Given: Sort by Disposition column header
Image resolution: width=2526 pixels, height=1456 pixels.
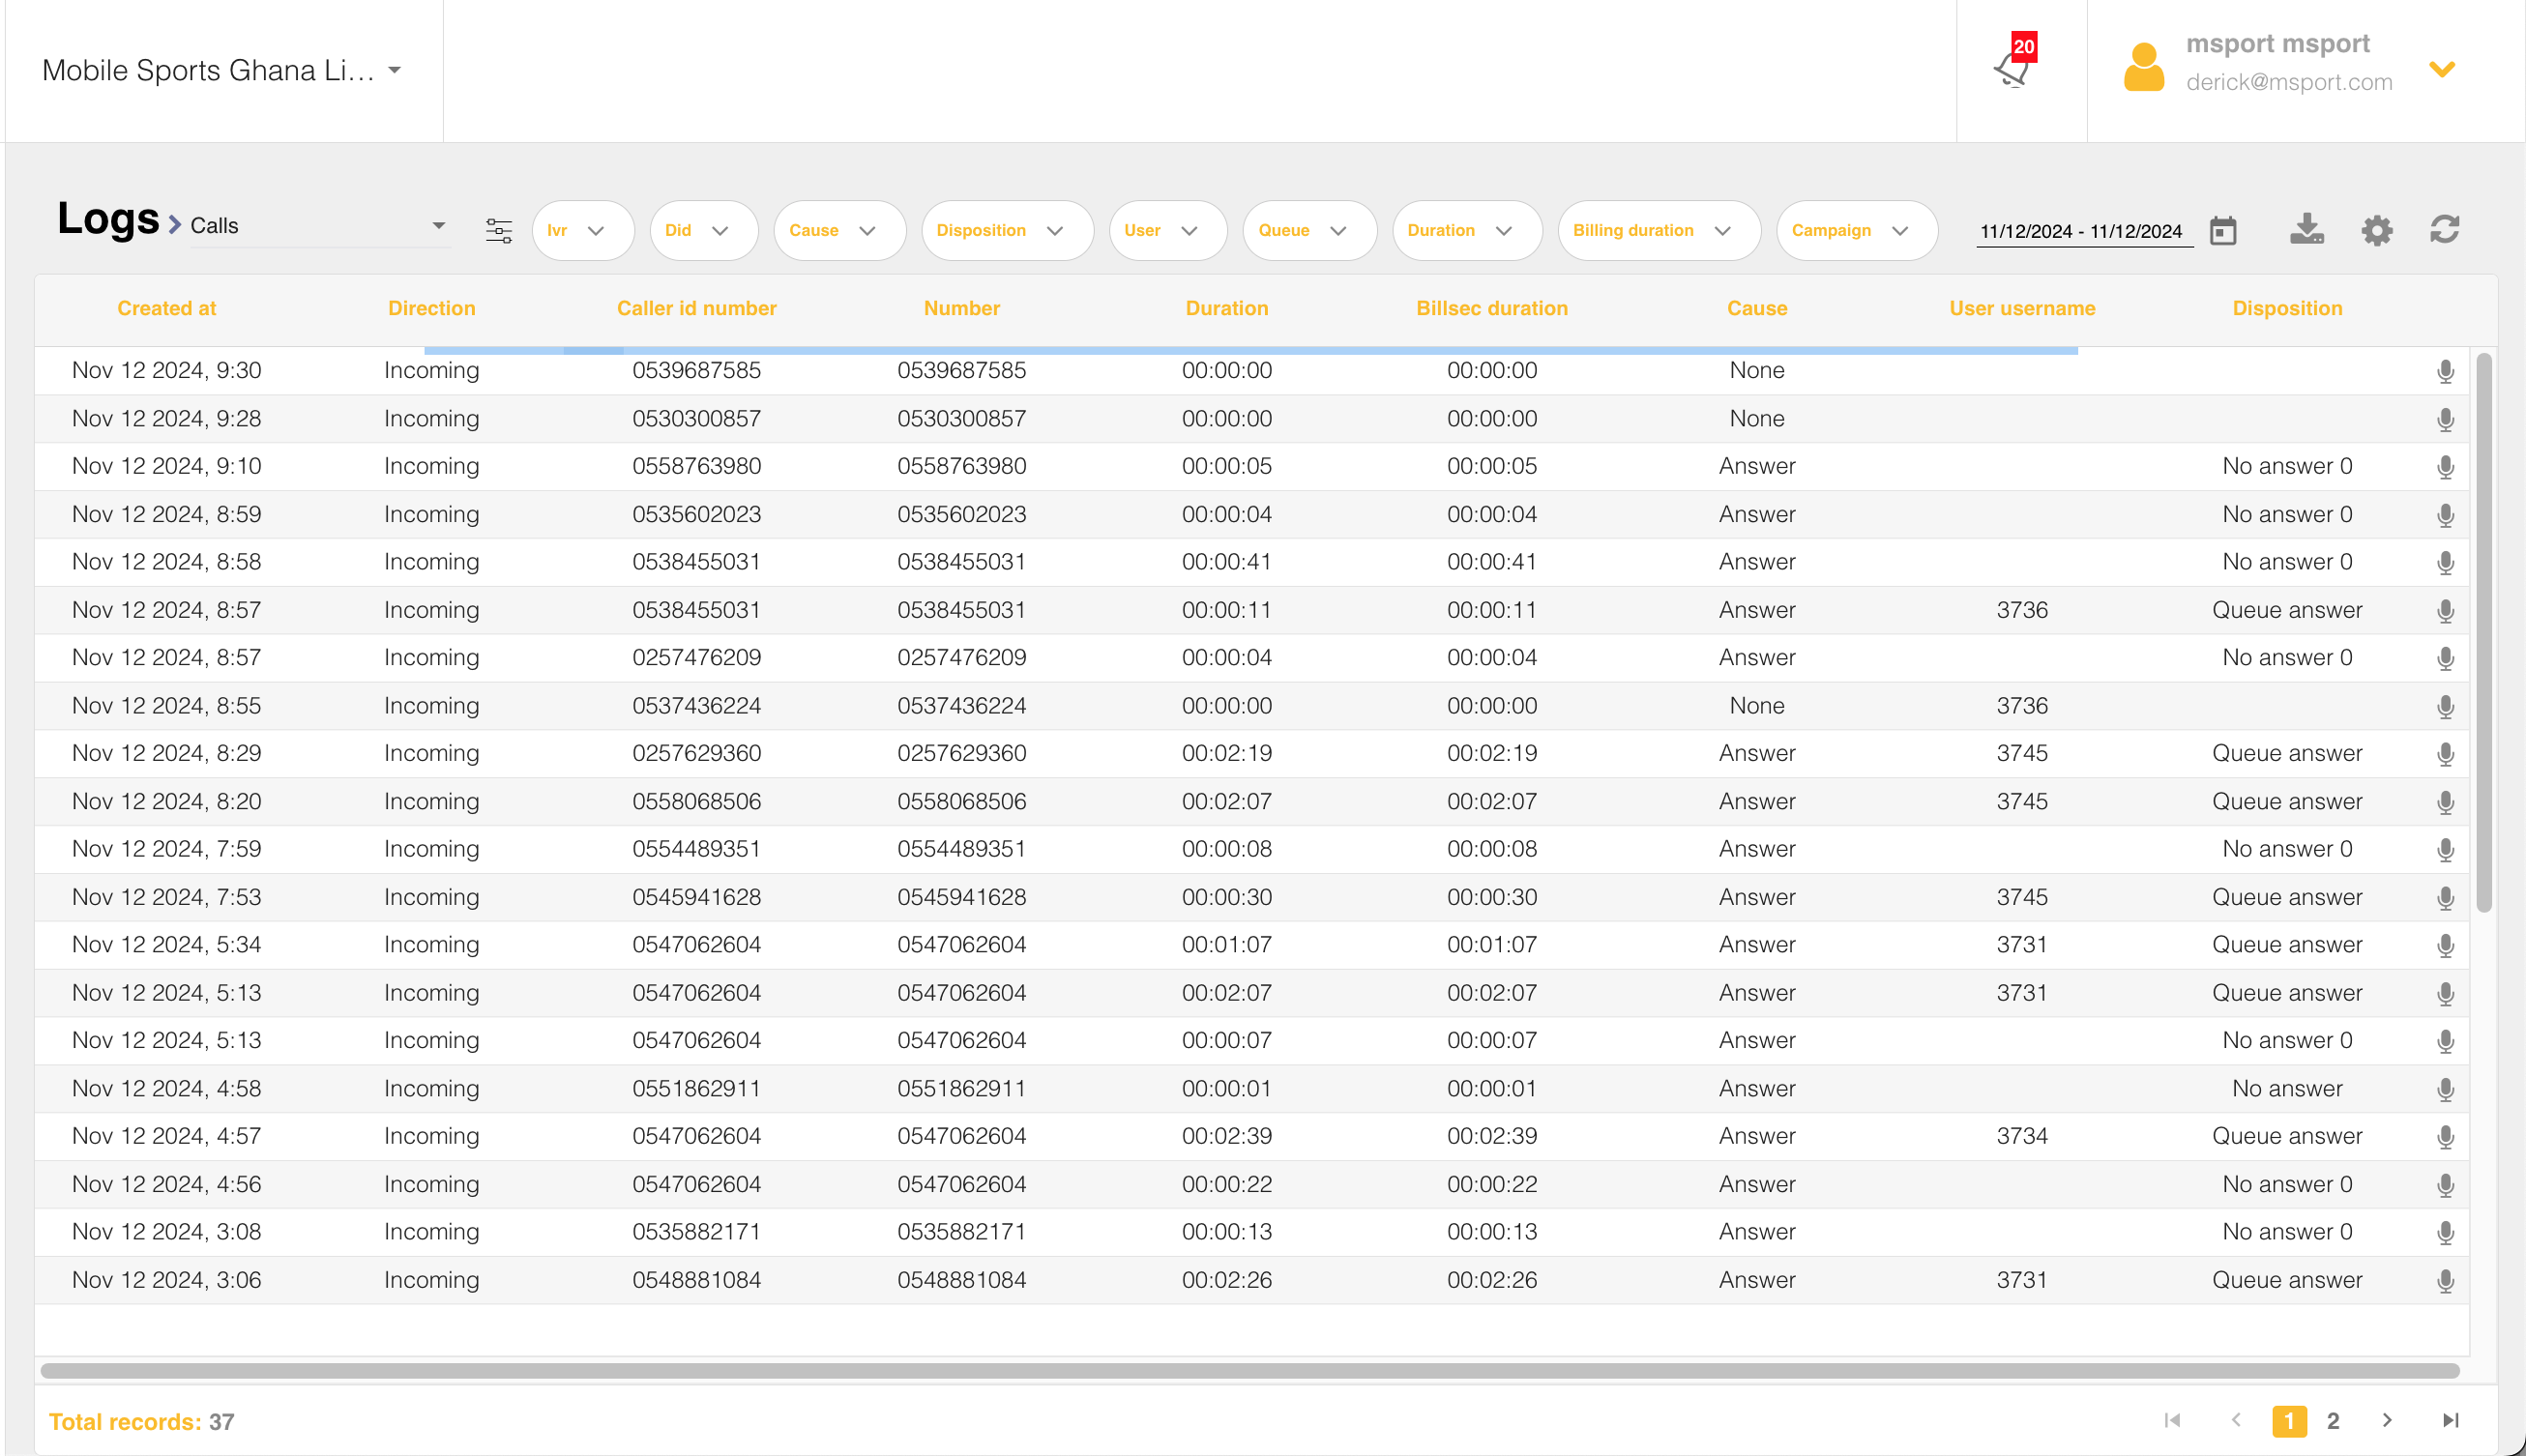Looking at the screenshot, I should click(2288, 308).
